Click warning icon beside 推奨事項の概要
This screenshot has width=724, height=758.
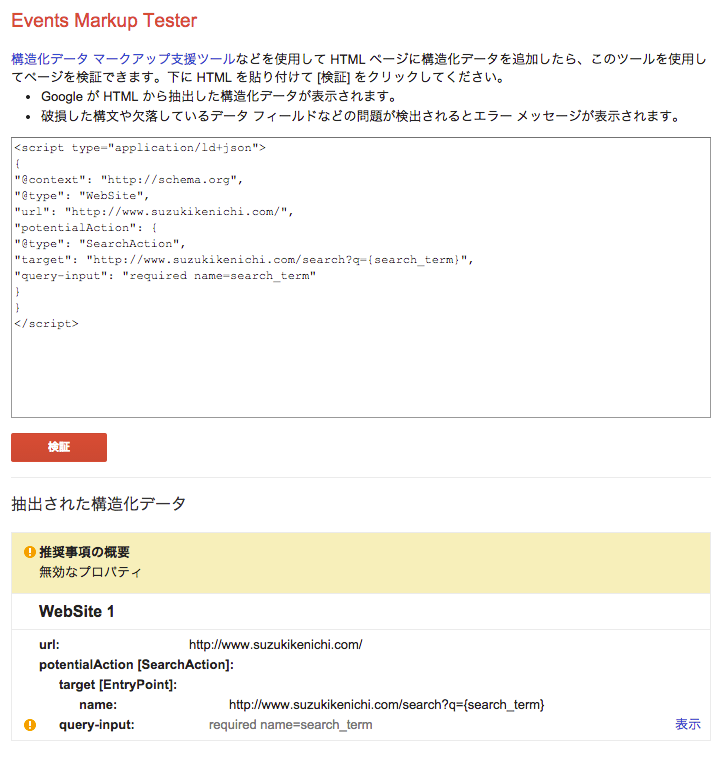coord(30,552)
